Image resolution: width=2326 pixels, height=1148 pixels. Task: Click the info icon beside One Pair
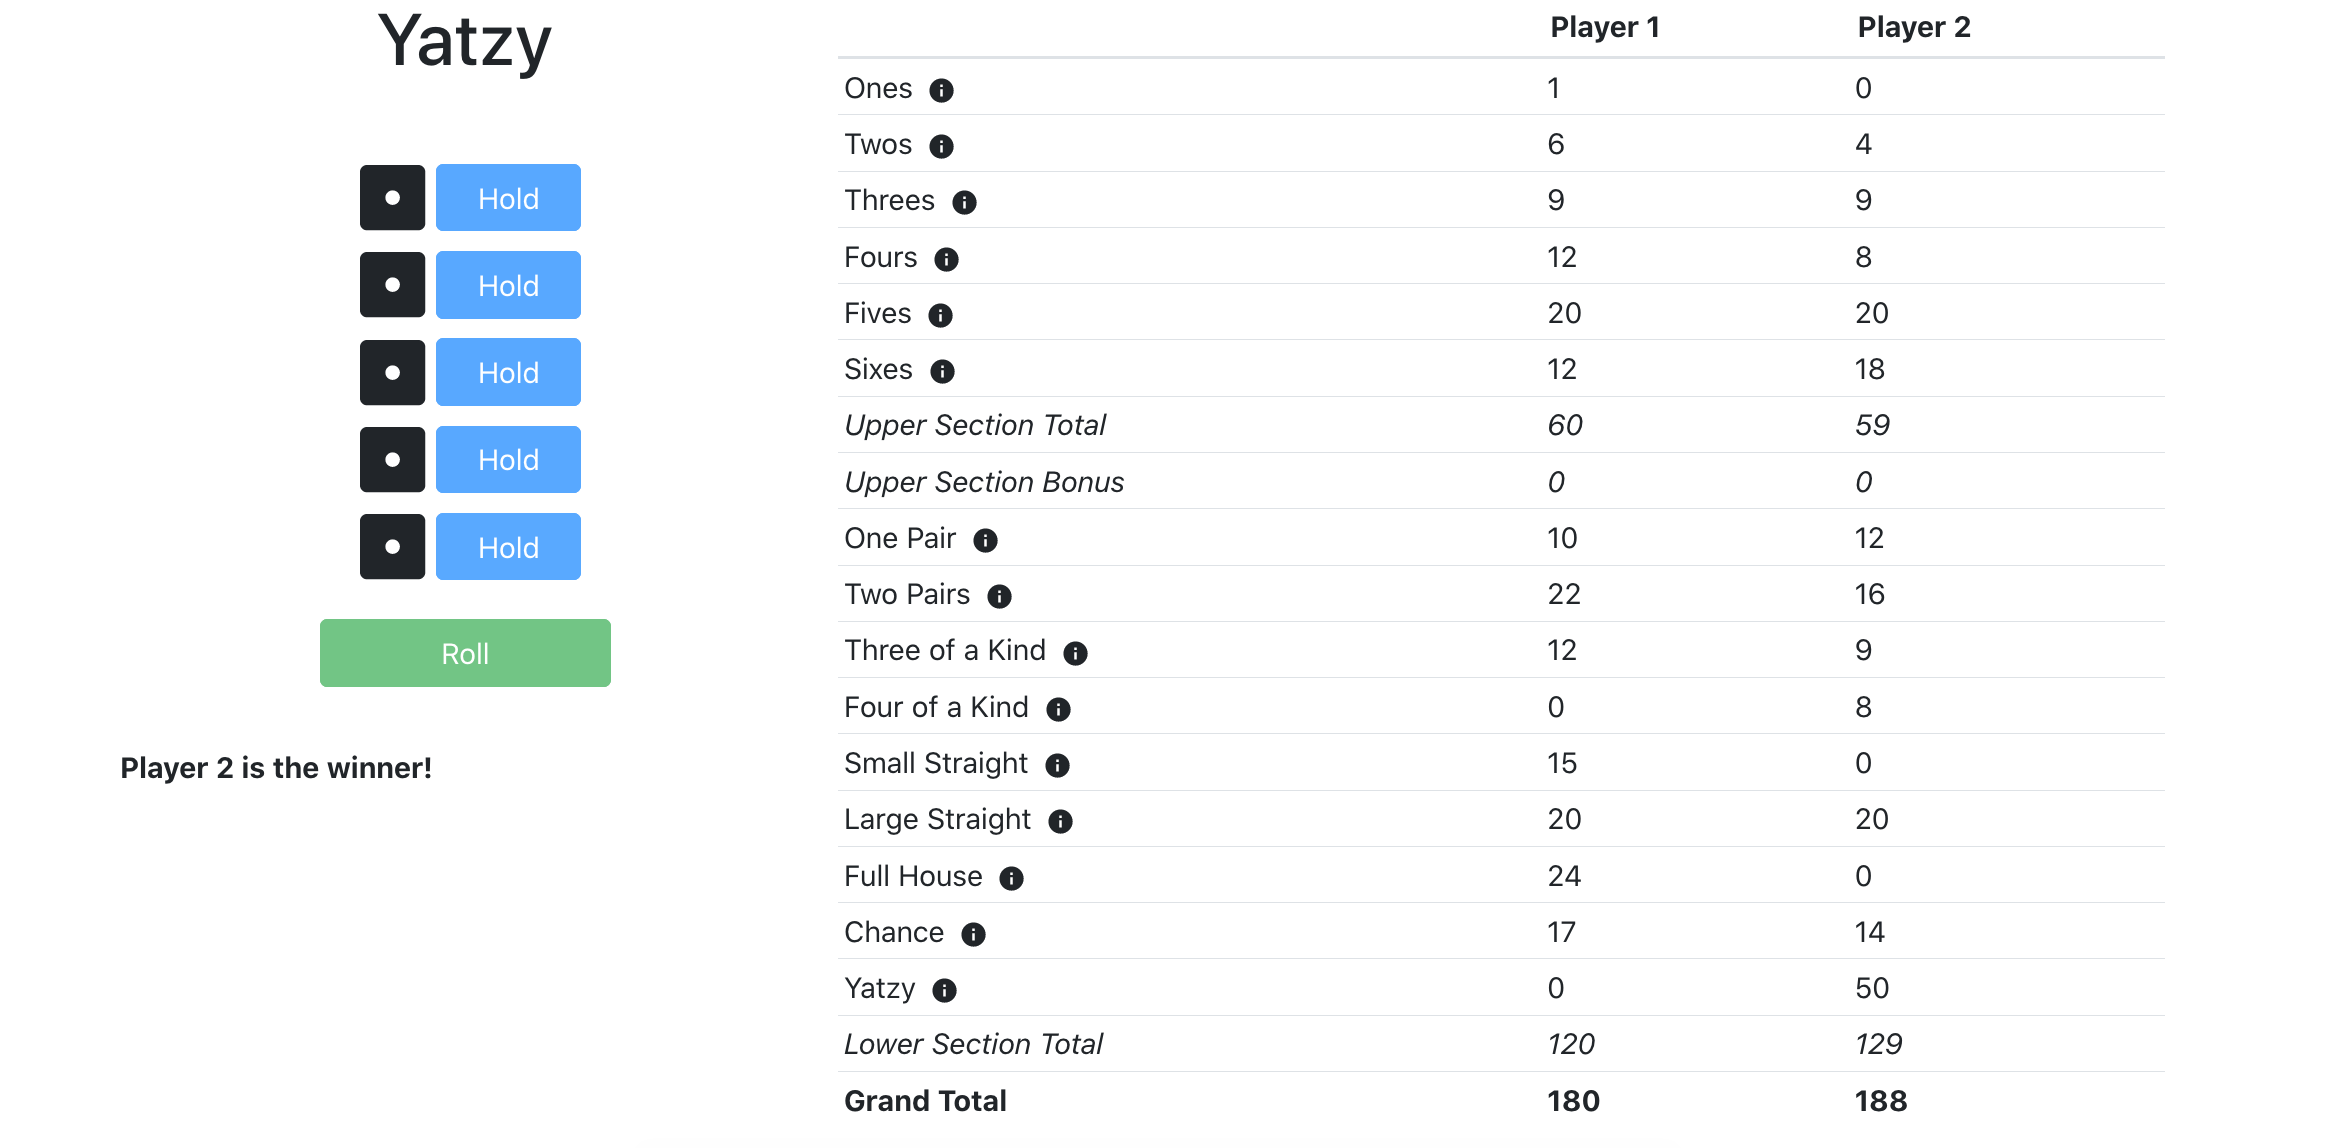pos(985,540)
